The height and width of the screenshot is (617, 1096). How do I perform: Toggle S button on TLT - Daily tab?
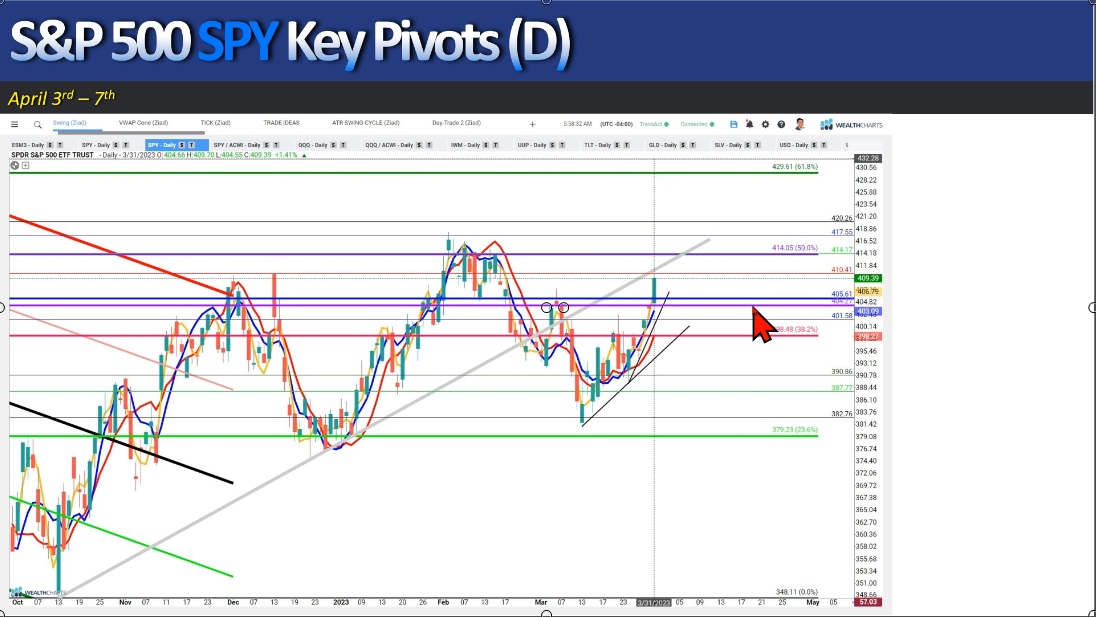pyautogui.click(x=617, y=145)
